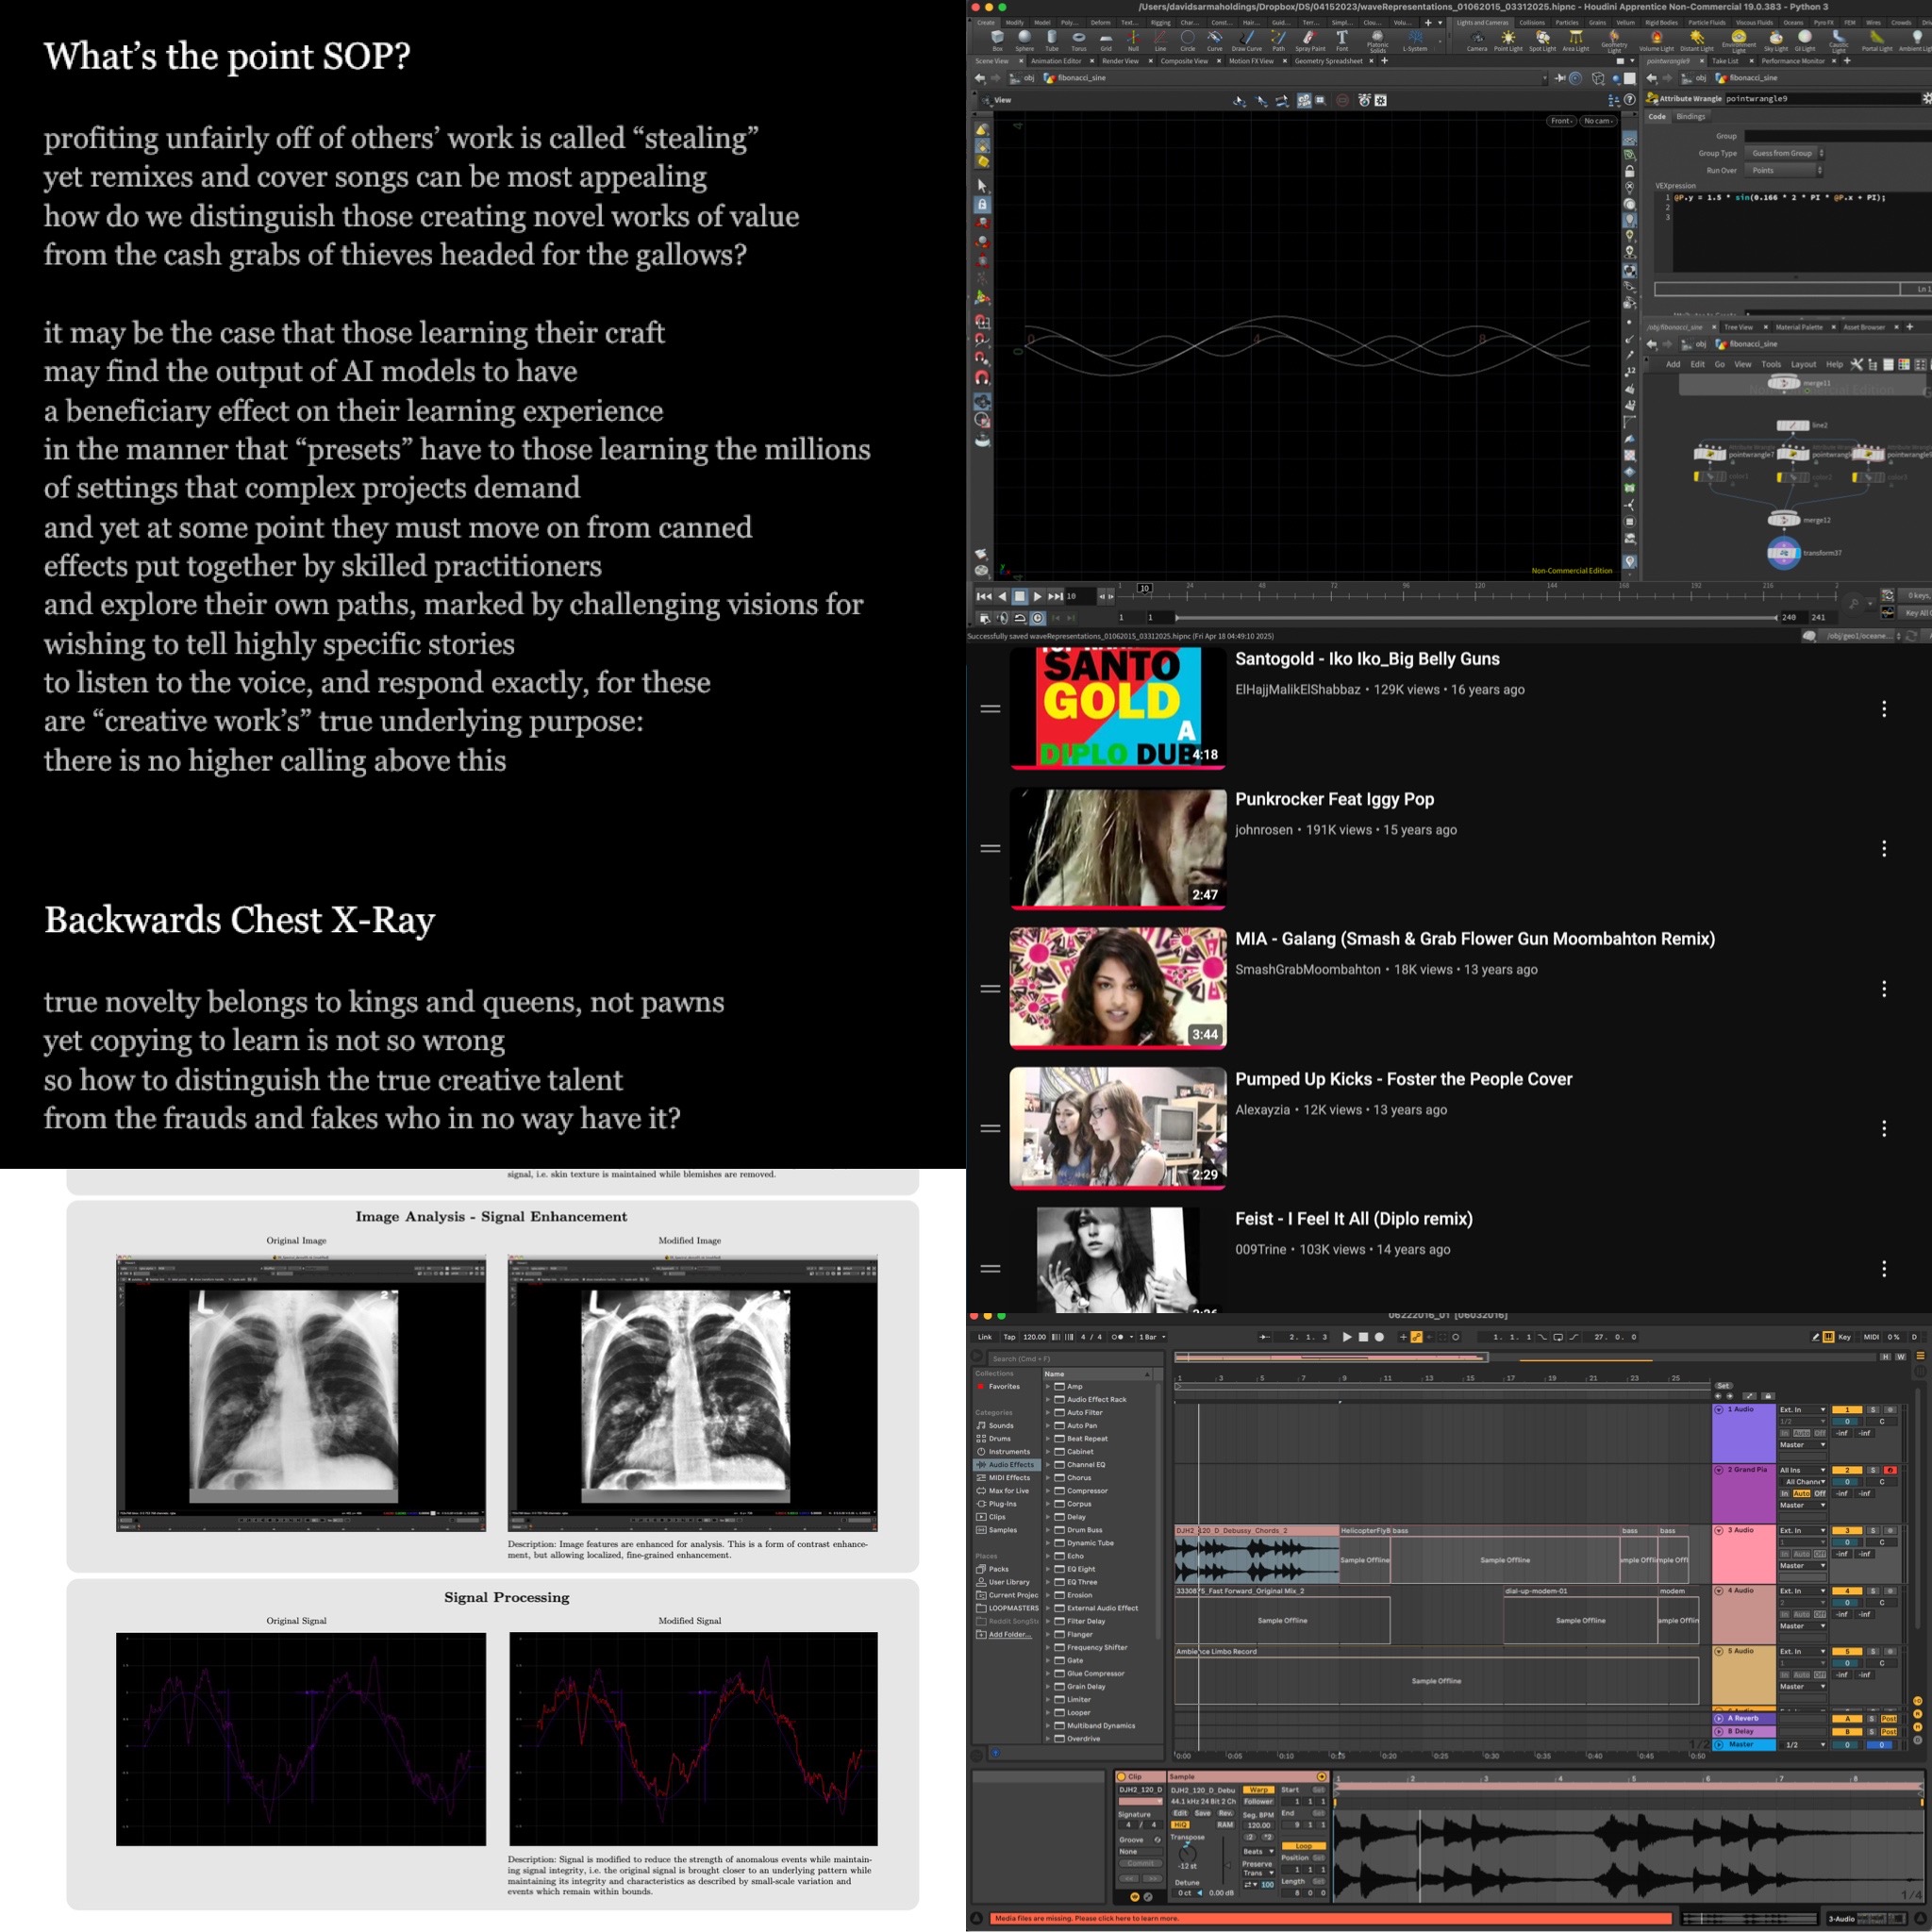1932x1932 pixels.
Task: Click the Stop button in Ableton transport
Action: click(1363, 1337)
